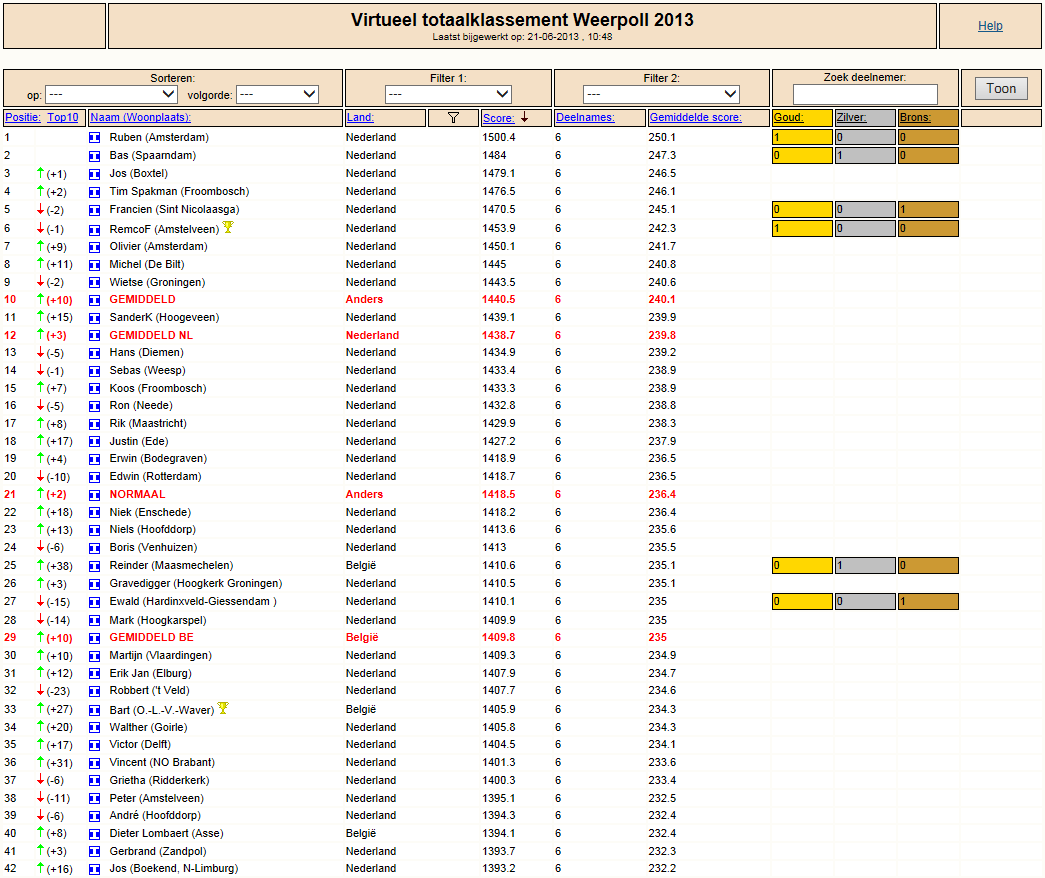Click the trophy icon next to Bart (O.-L.-V.-Waver)
The image size is (1045, 878).
coord(223,708)
